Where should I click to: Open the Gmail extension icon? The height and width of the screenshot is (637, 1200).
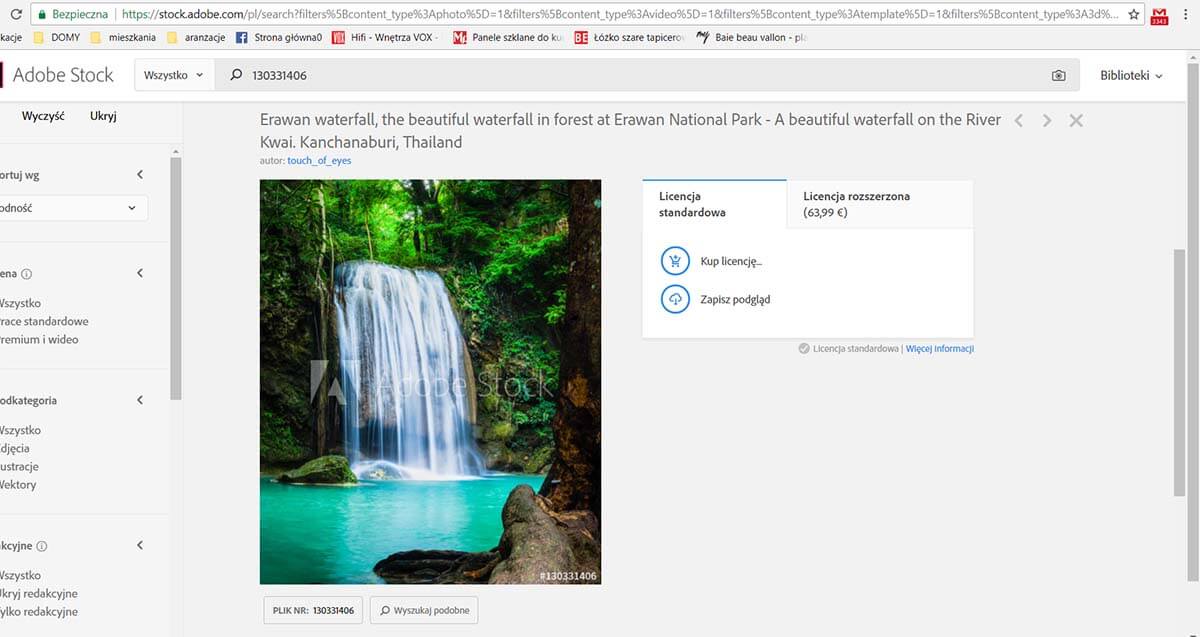(1160, 16)
